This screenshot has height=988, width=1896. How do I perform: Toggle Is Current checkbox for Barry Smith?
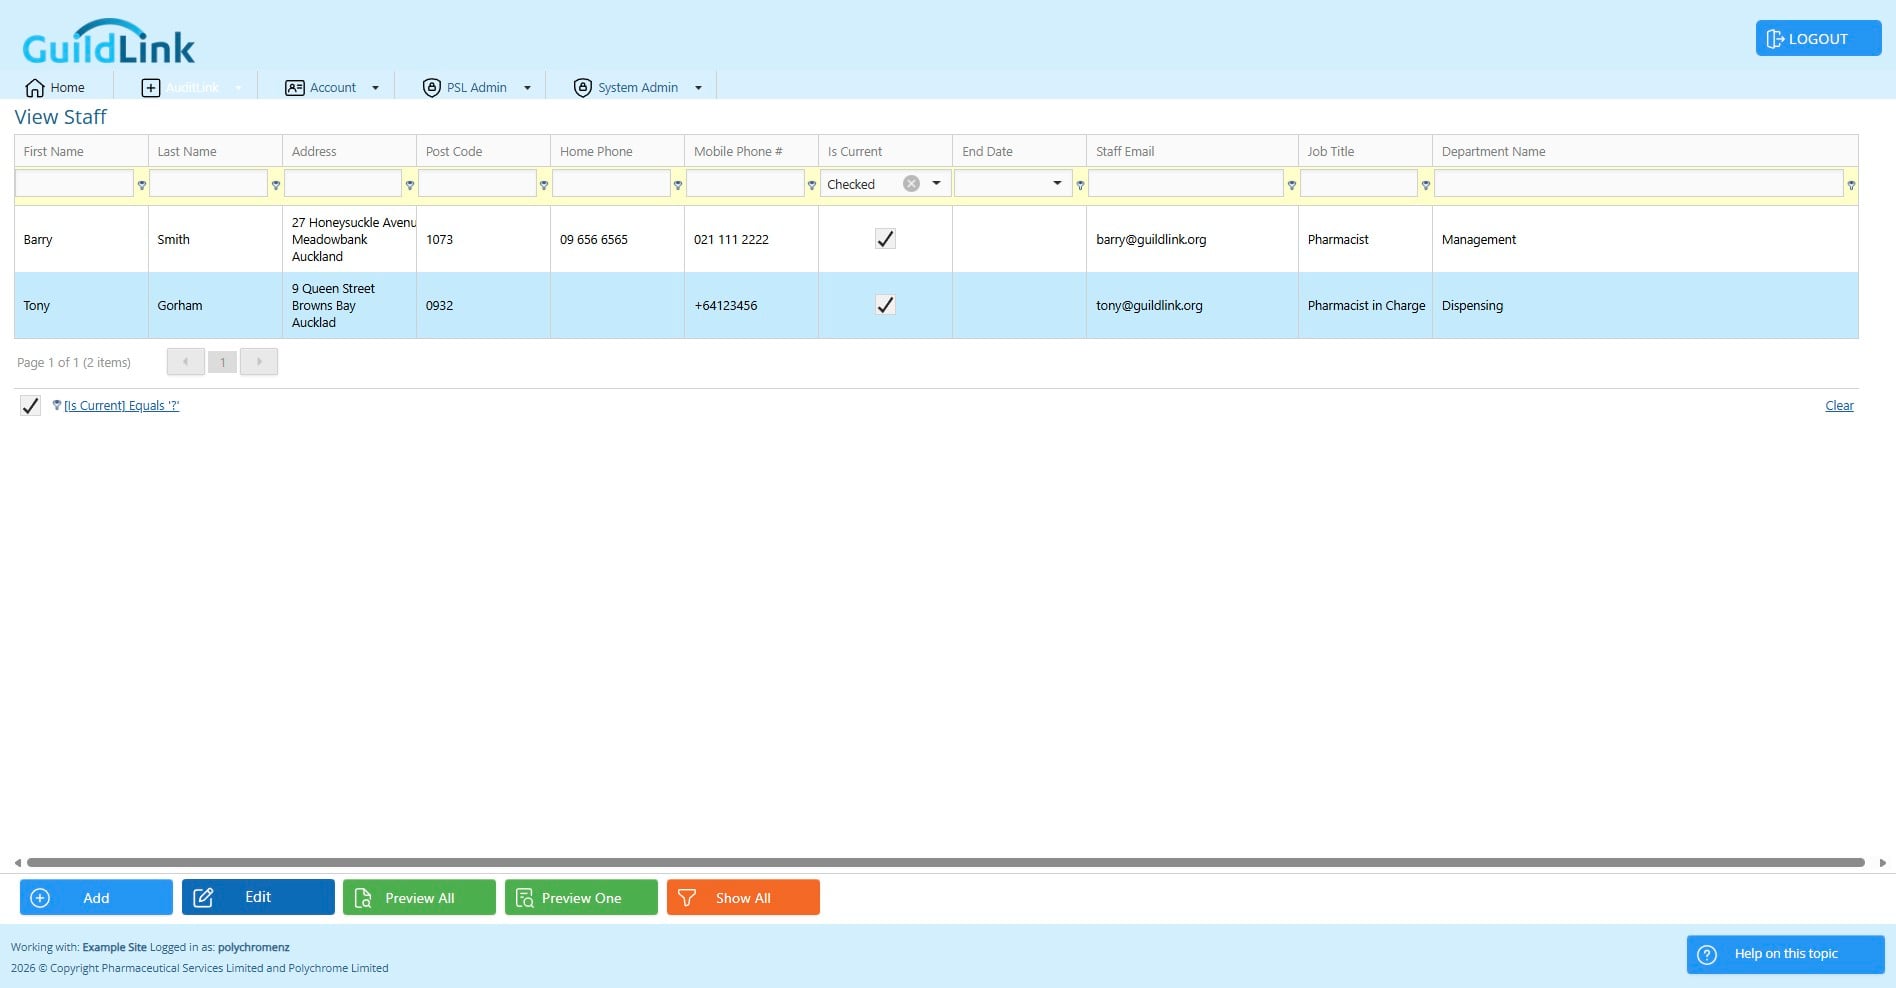coord(885,239)
